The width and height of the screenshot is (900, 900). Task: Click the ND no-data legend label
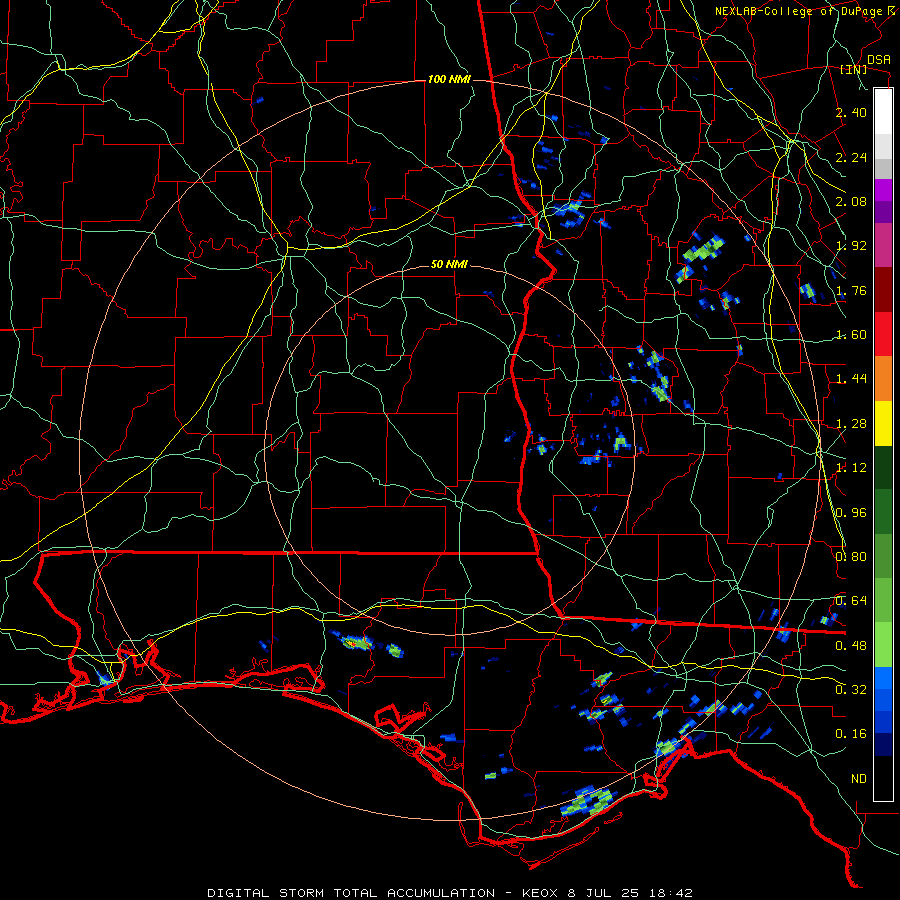(859, 779)
